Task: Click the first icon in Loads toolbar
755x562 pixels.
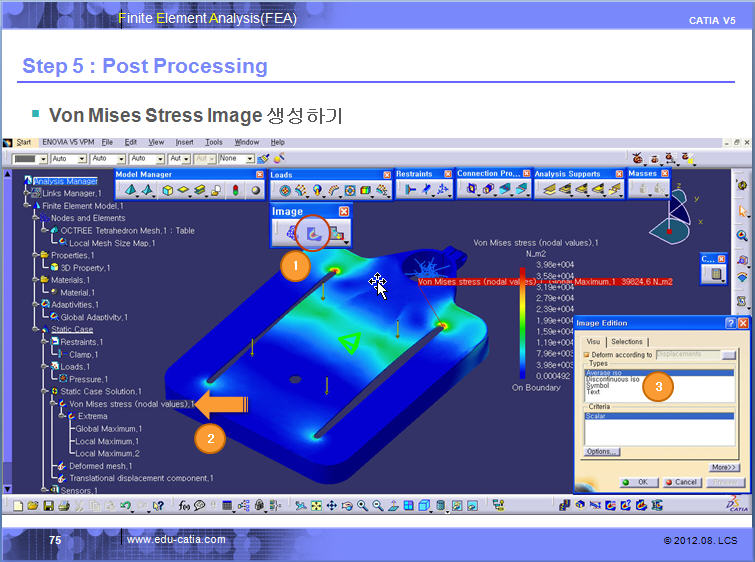Action: 285,189
